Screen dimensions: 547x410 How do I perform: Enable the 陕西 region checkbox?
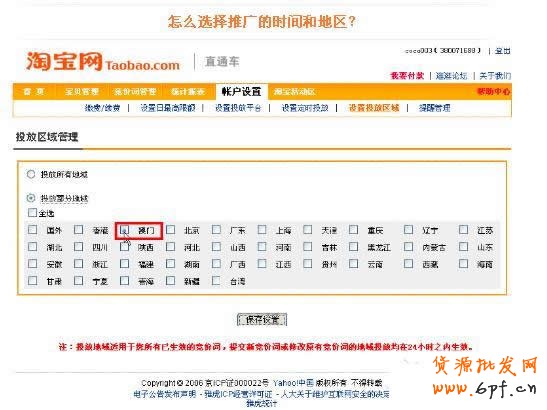pos(124,247)
